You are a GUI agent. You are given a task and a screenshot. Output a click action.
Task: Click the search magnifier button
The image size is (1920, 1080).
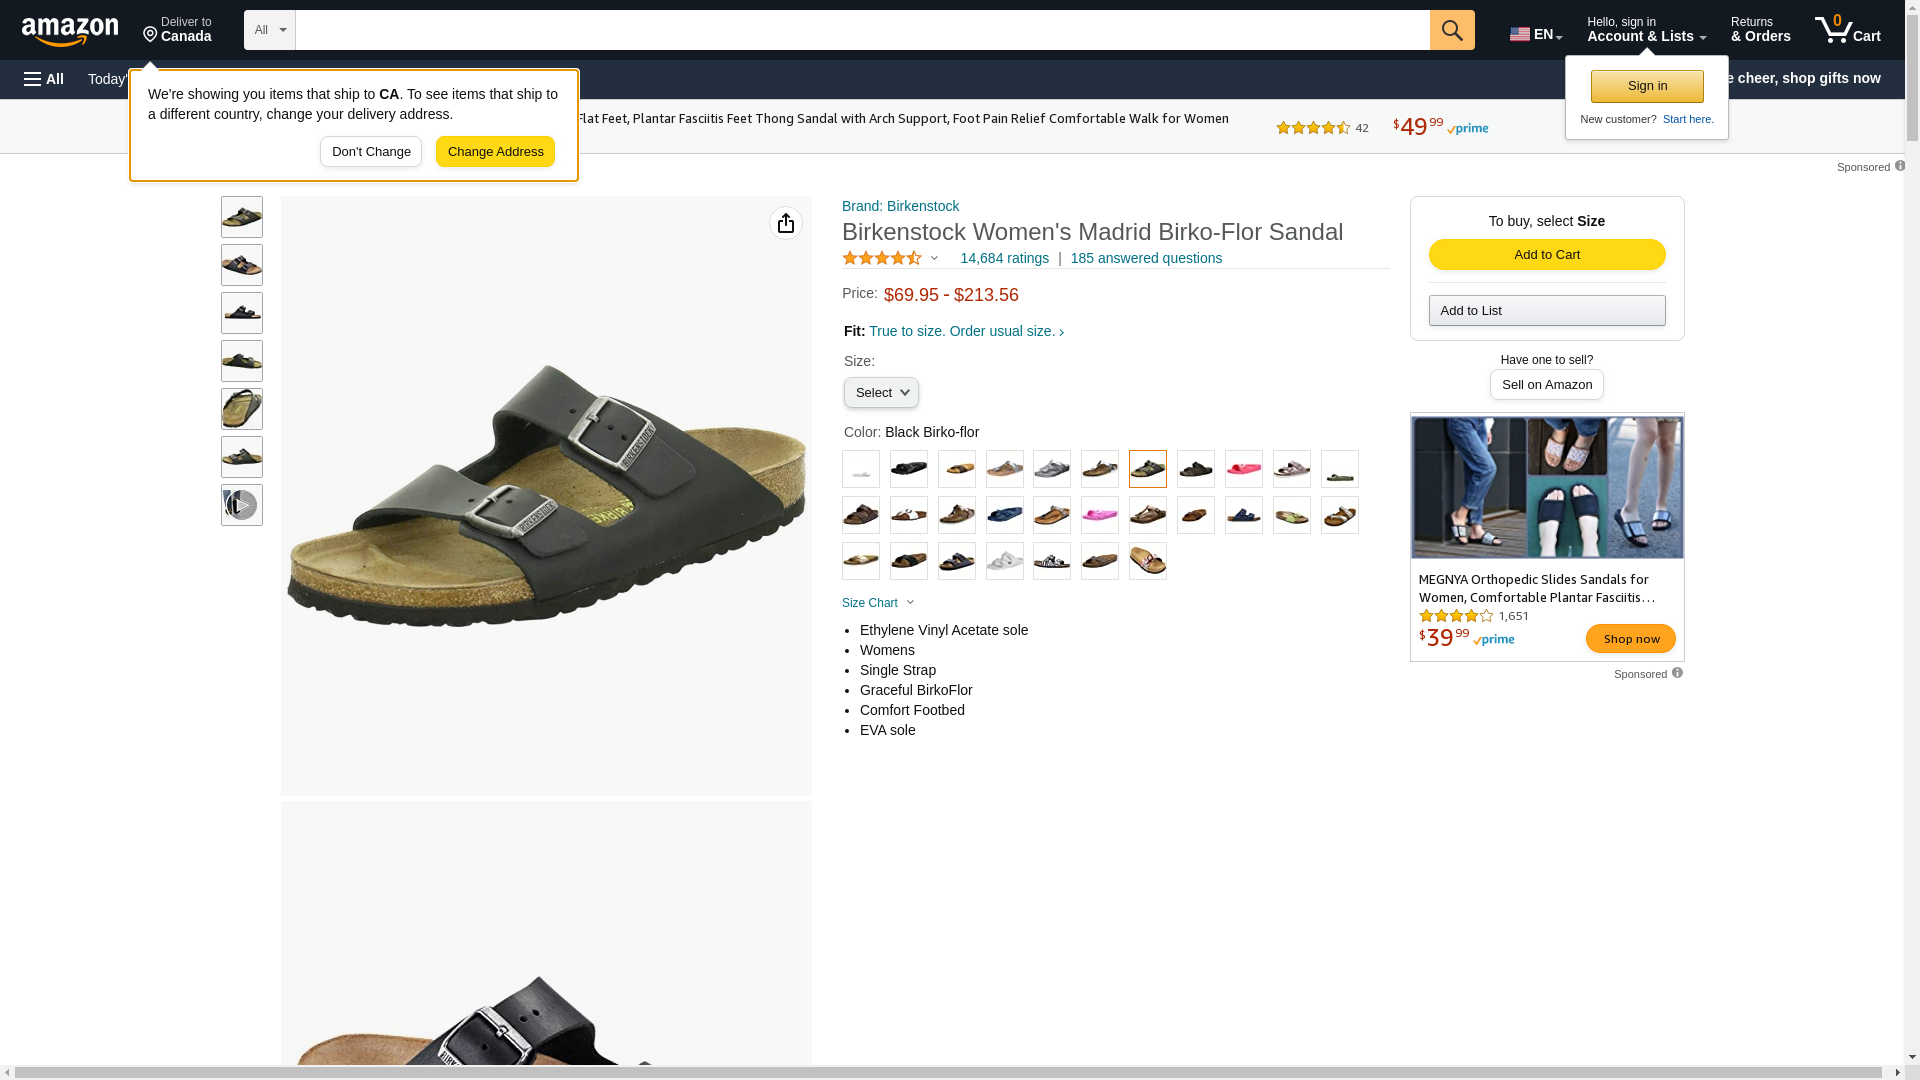point(1452,30)
